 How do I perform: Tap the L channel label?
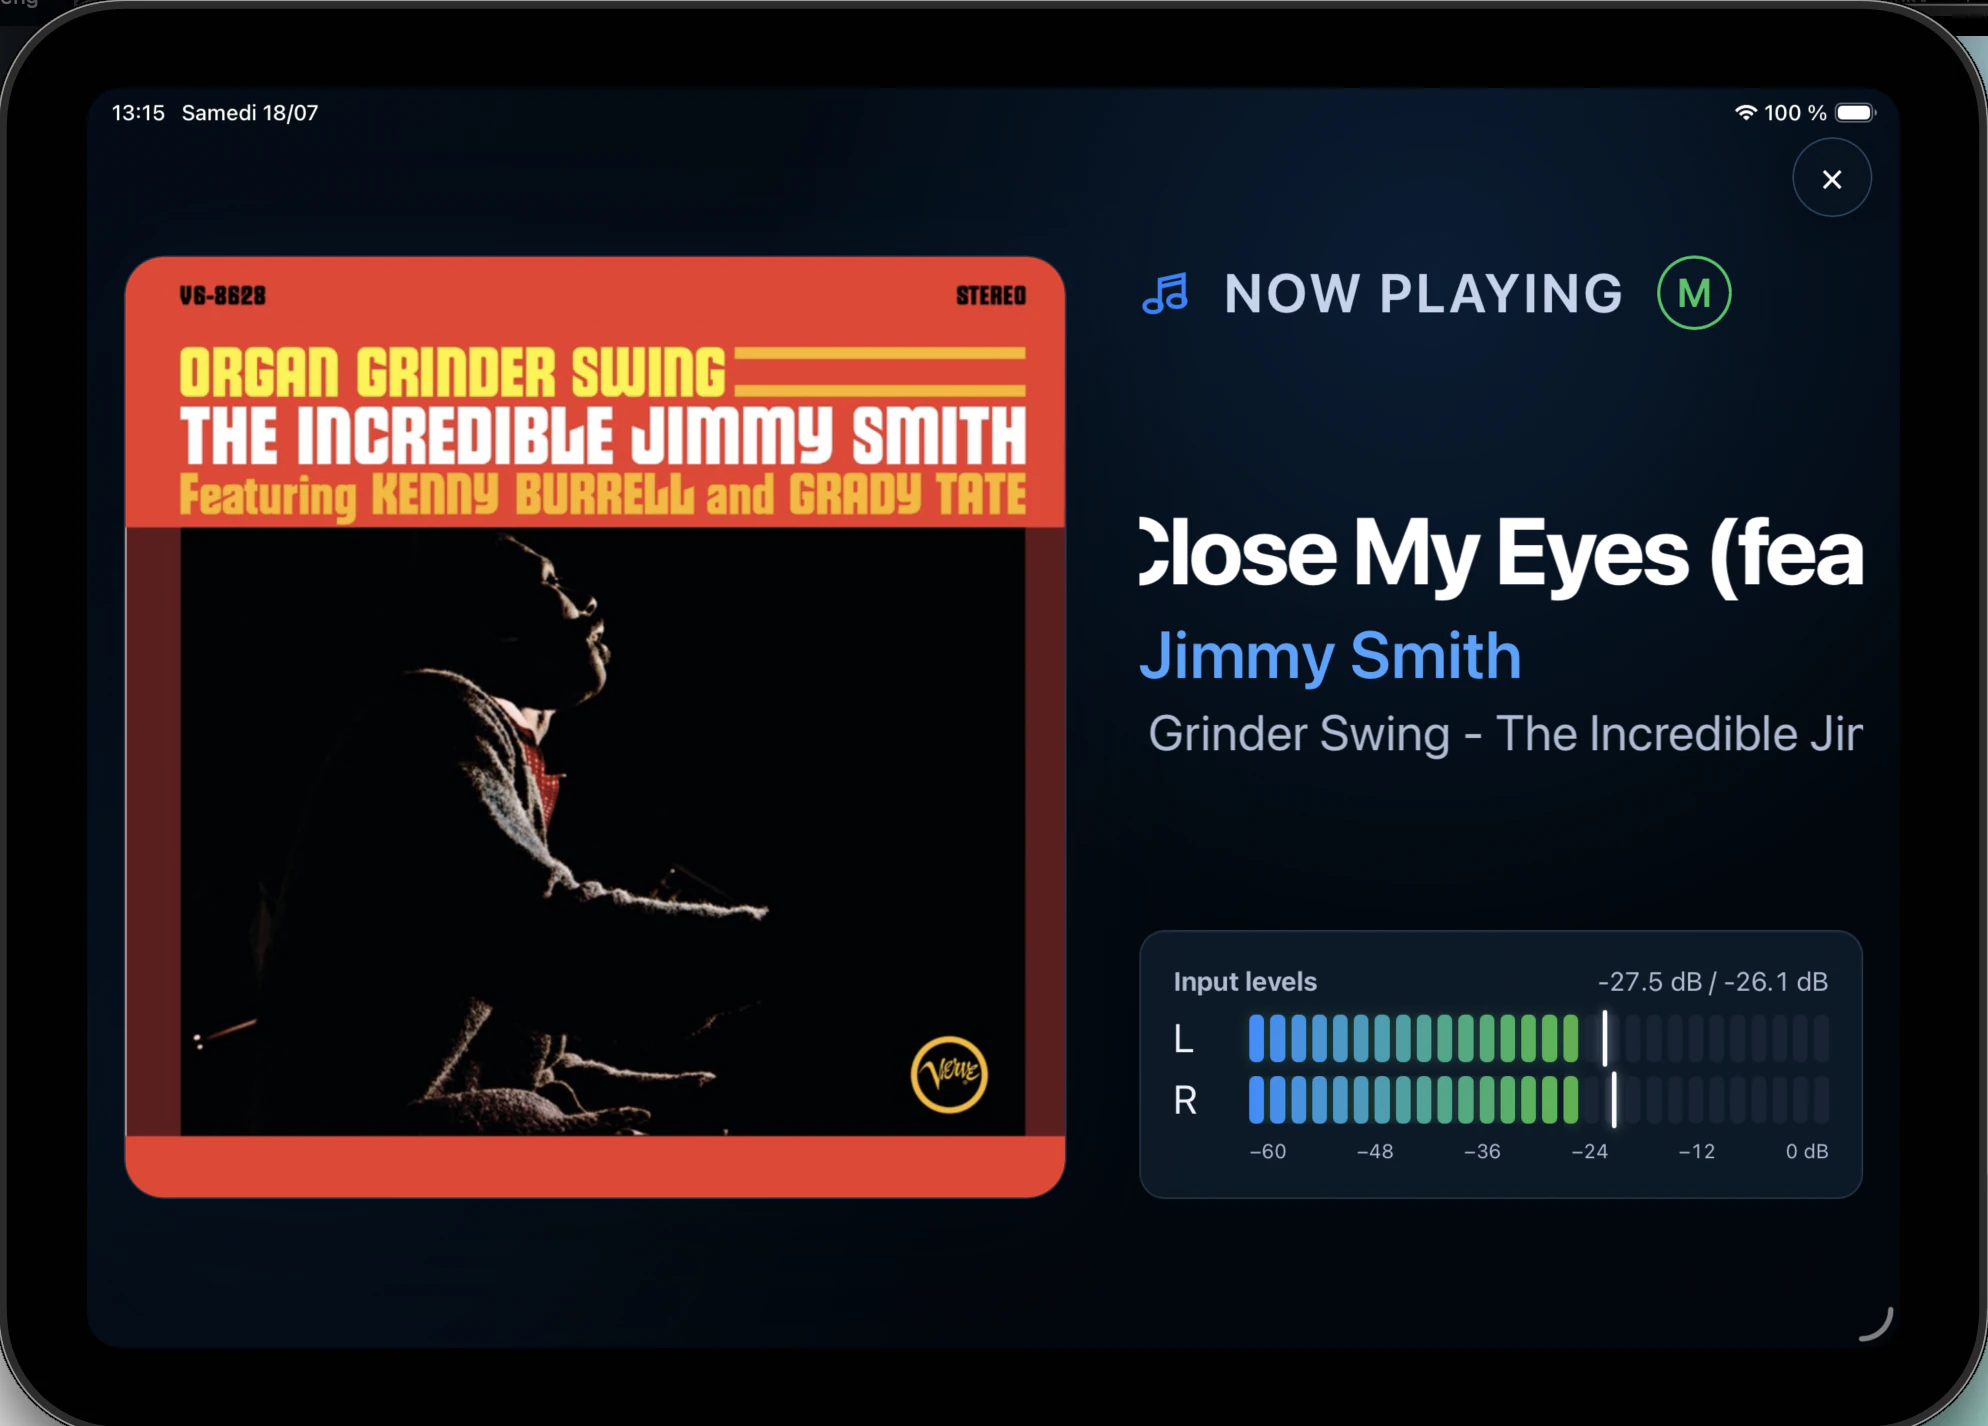tap(1184, 1039)
